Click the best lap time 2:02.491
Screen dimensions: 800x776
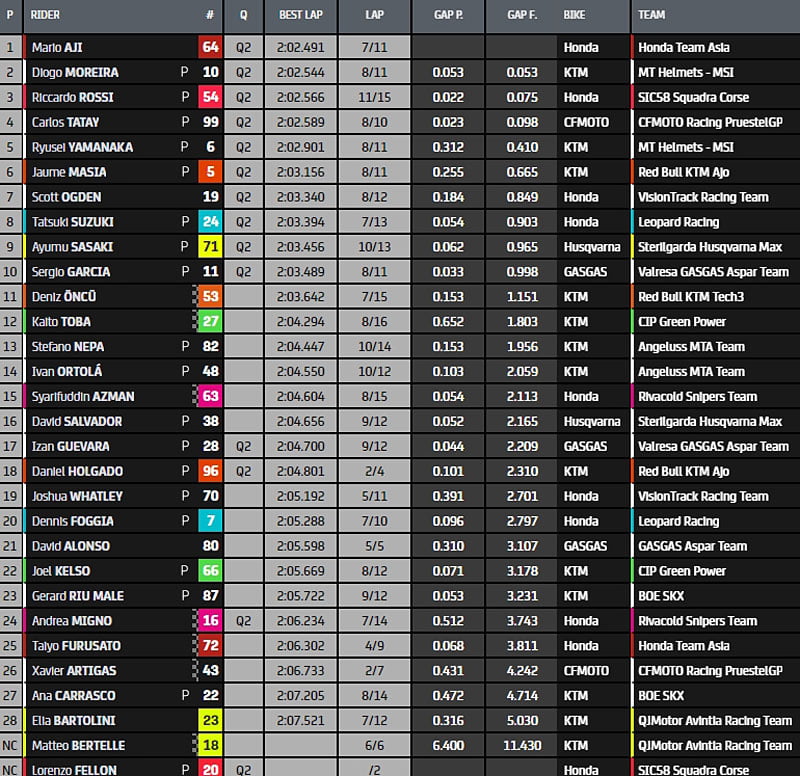point(300,47)
